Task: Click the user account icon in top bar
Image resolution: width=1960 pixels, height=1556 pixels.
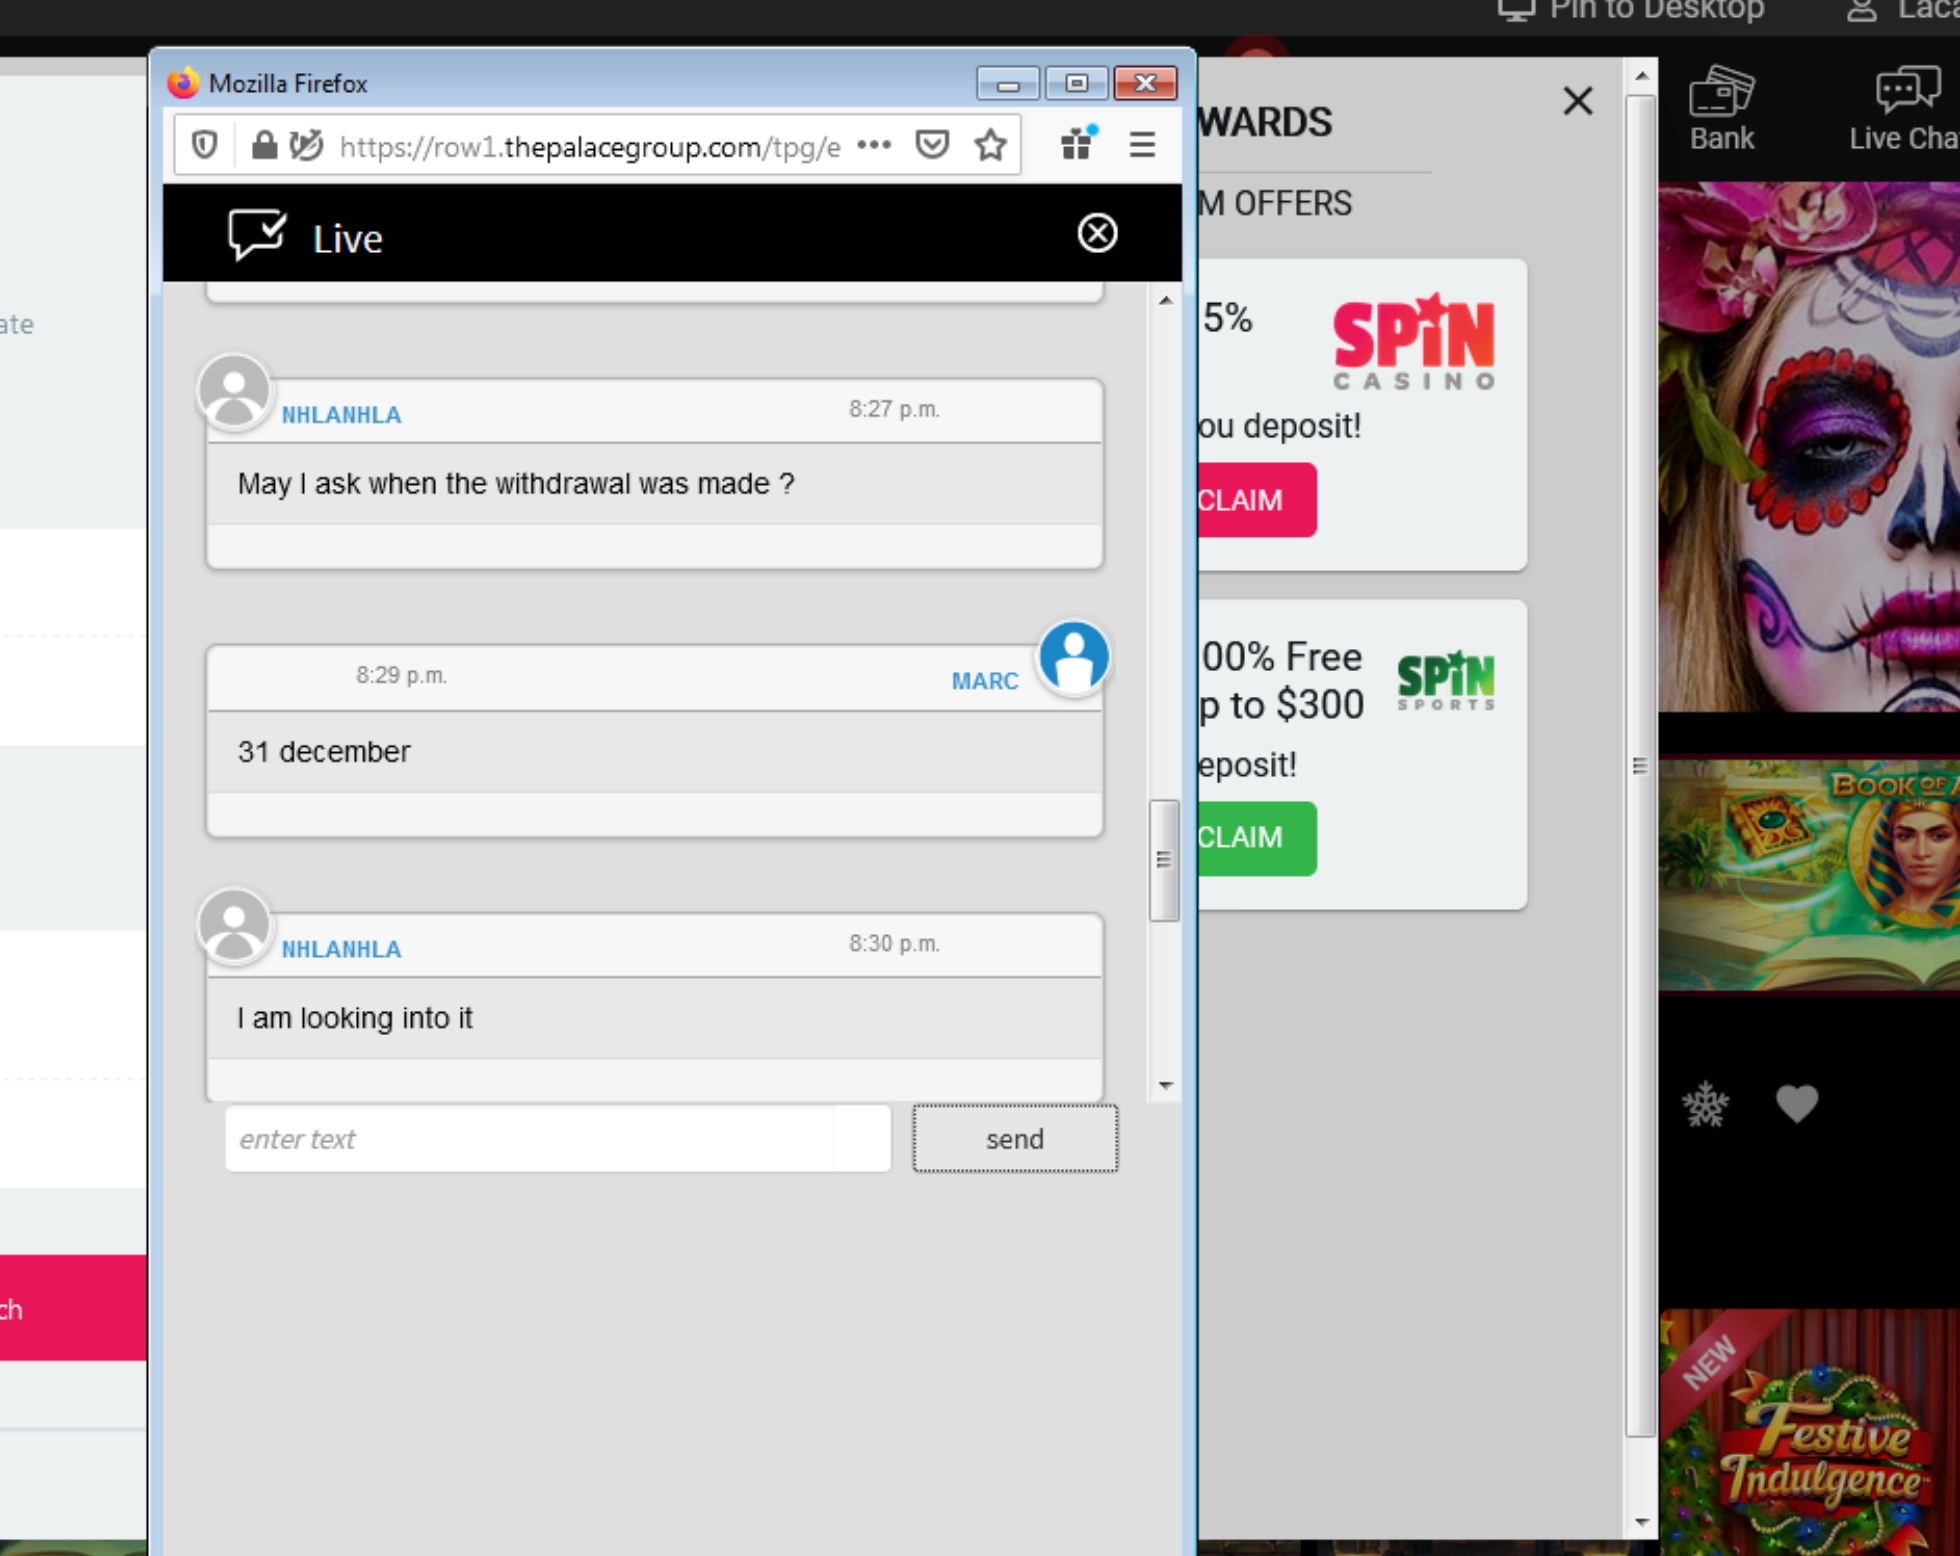Action: pos(1861,11)
